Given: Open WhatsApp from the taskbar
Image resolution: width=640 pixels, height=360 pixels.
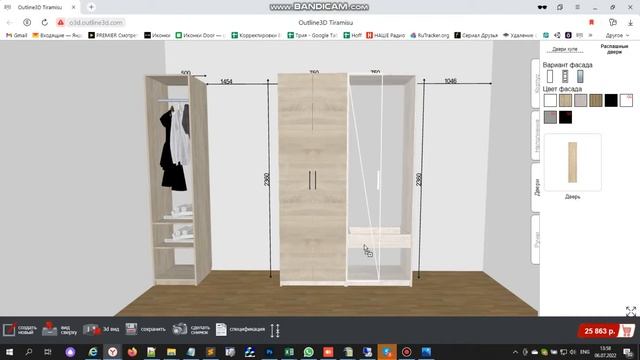Looking at the screenshot, I should point(309,352).
